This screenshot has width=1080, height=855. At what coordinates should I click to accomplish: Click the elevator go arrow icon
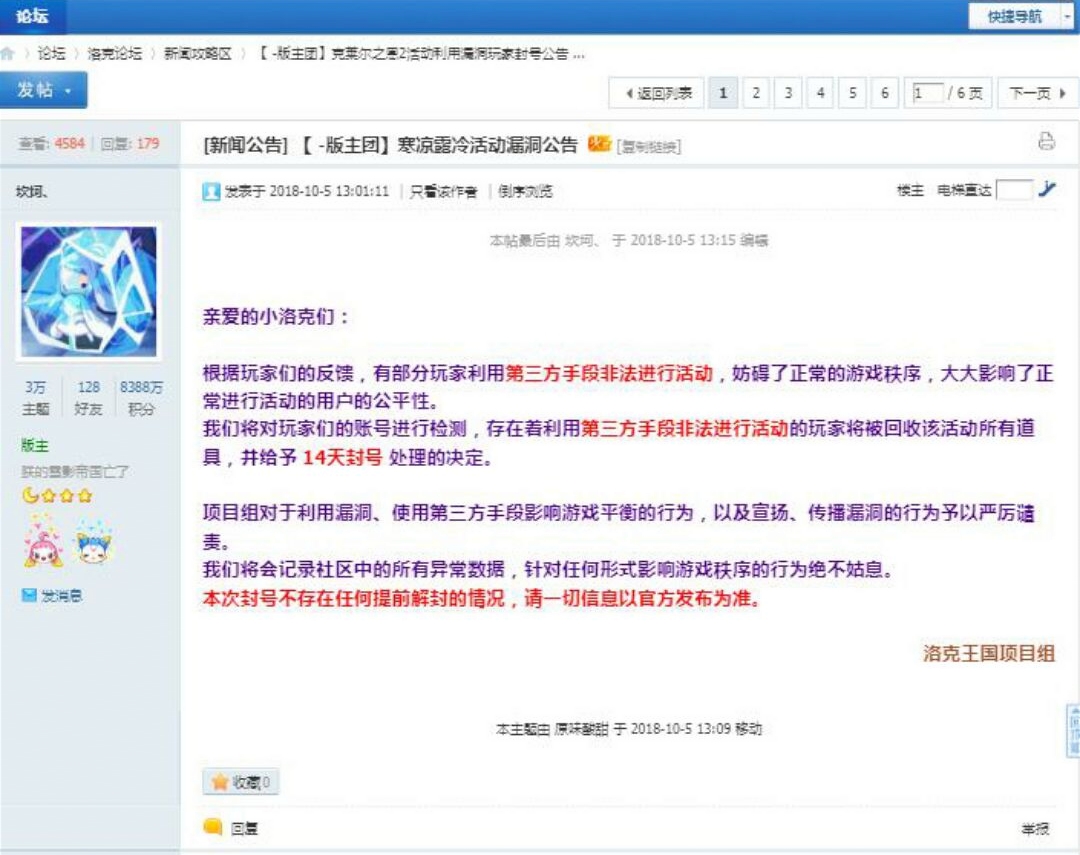(1047, 189)
